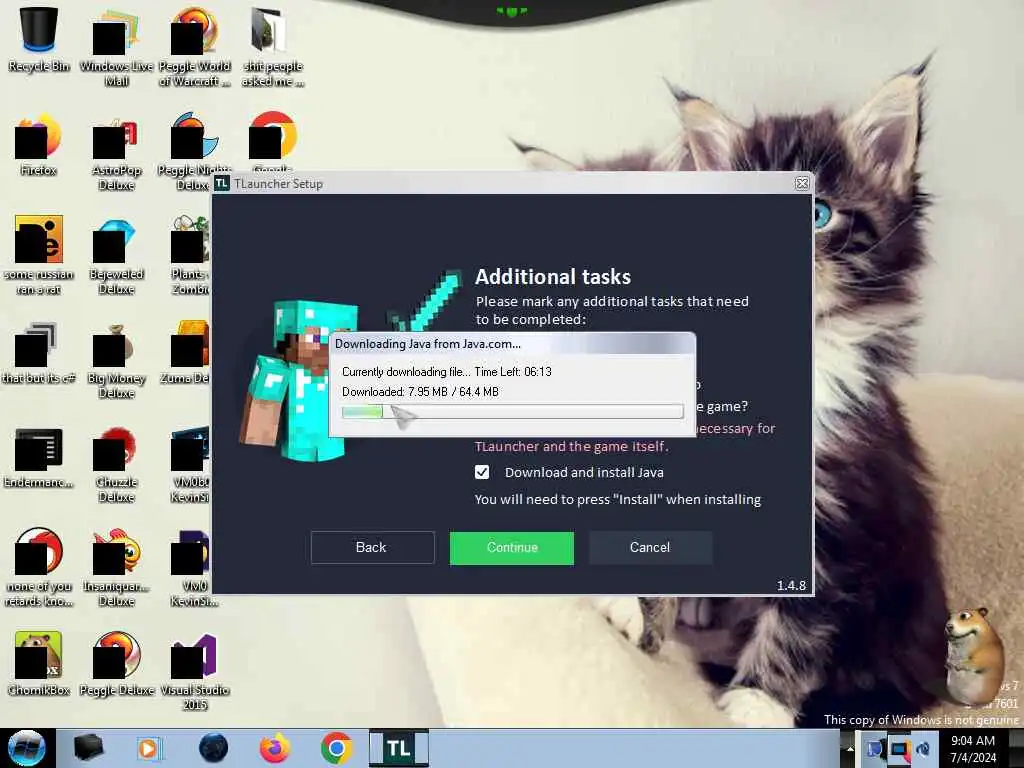Click the green Continue button
This screenshot has width=1024, height=768.
point(512,547)
